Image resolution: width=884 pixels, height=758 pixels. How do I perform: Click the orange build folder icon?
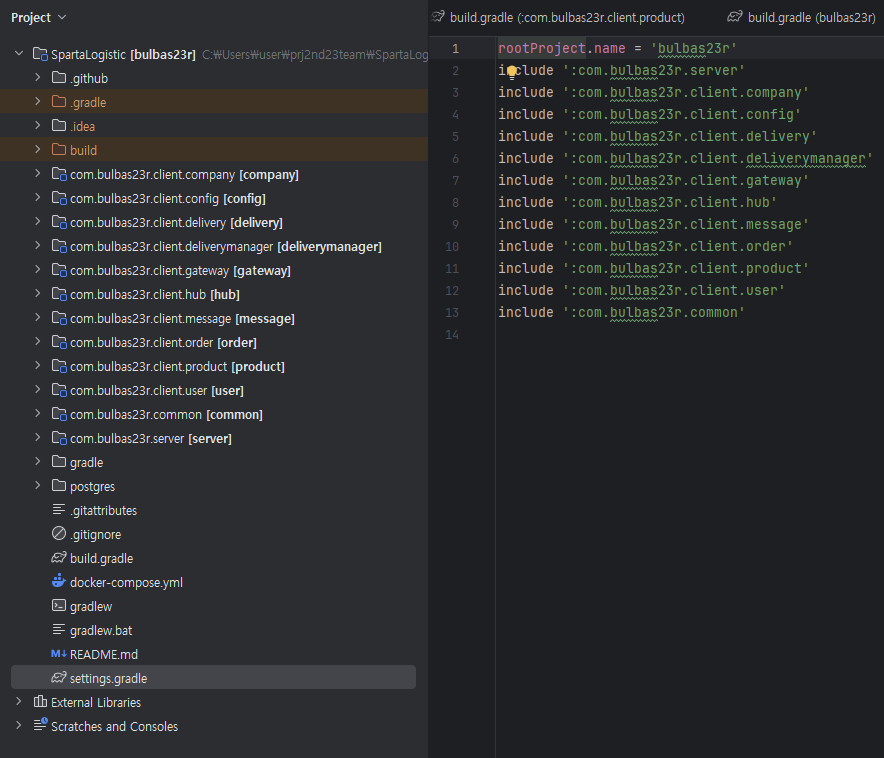[x=59, y=149]
